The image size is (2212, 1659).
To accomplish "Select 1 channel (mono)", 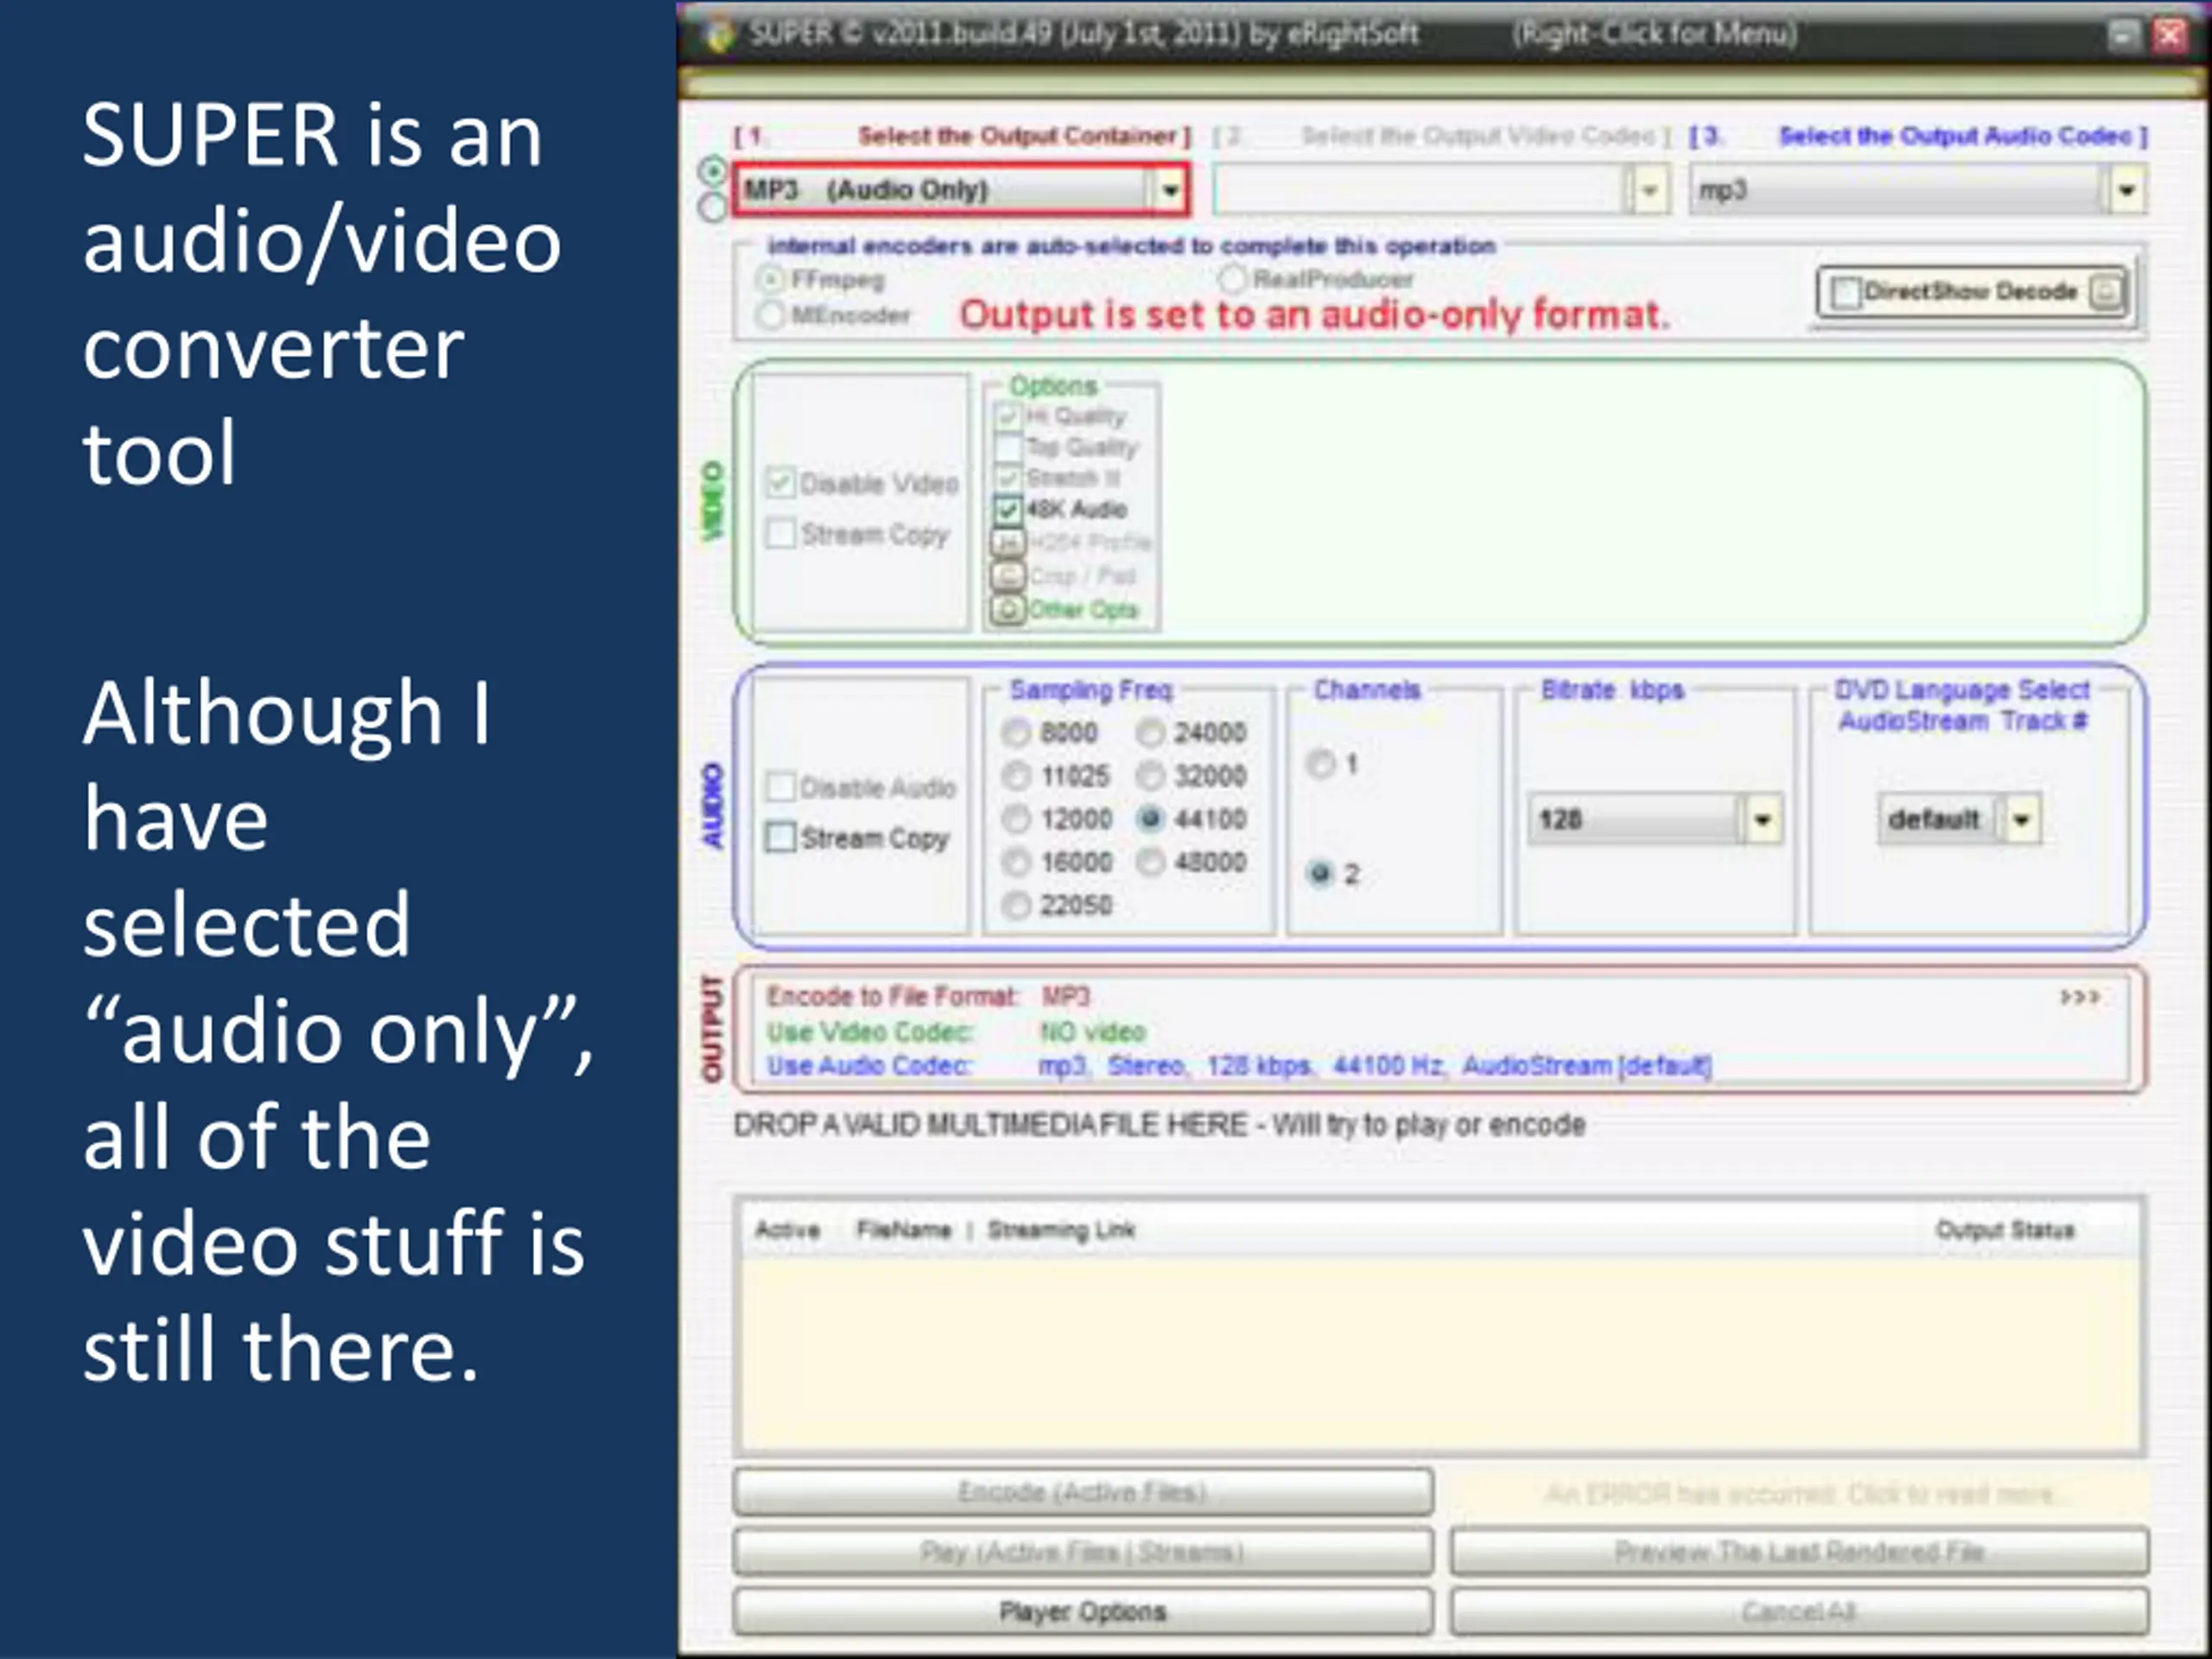I will [x=1321, y=764].
